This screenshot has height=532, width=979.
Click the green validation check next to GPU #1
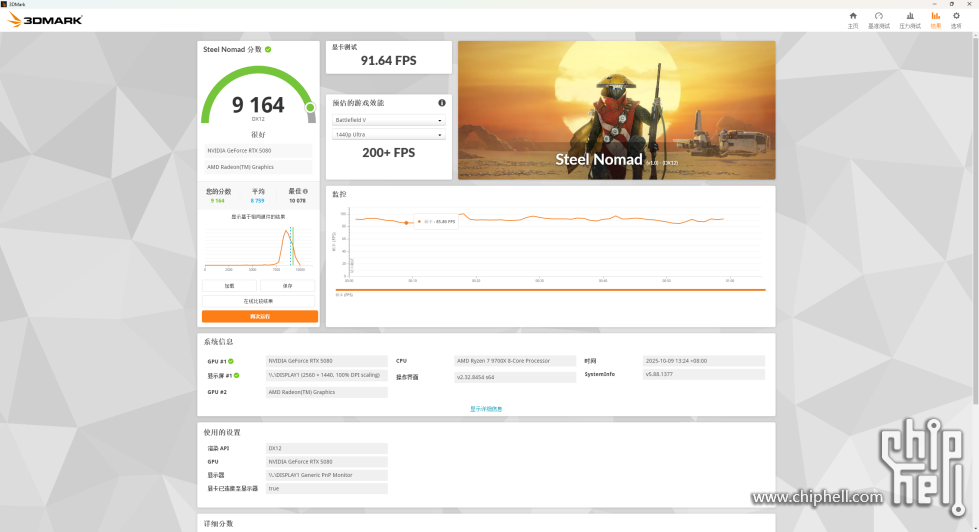pos(231,361)
